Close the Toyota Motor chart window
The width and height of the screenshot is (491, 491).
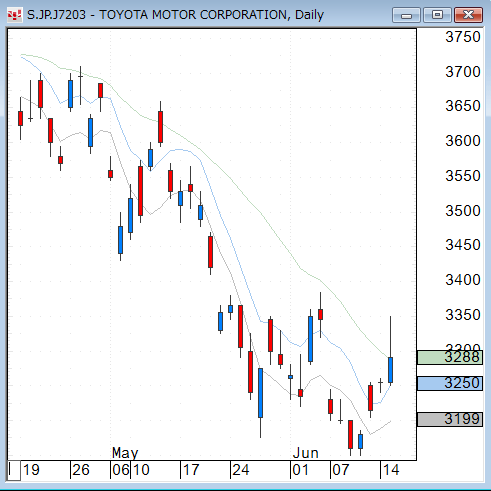click(x=469, y=15)
